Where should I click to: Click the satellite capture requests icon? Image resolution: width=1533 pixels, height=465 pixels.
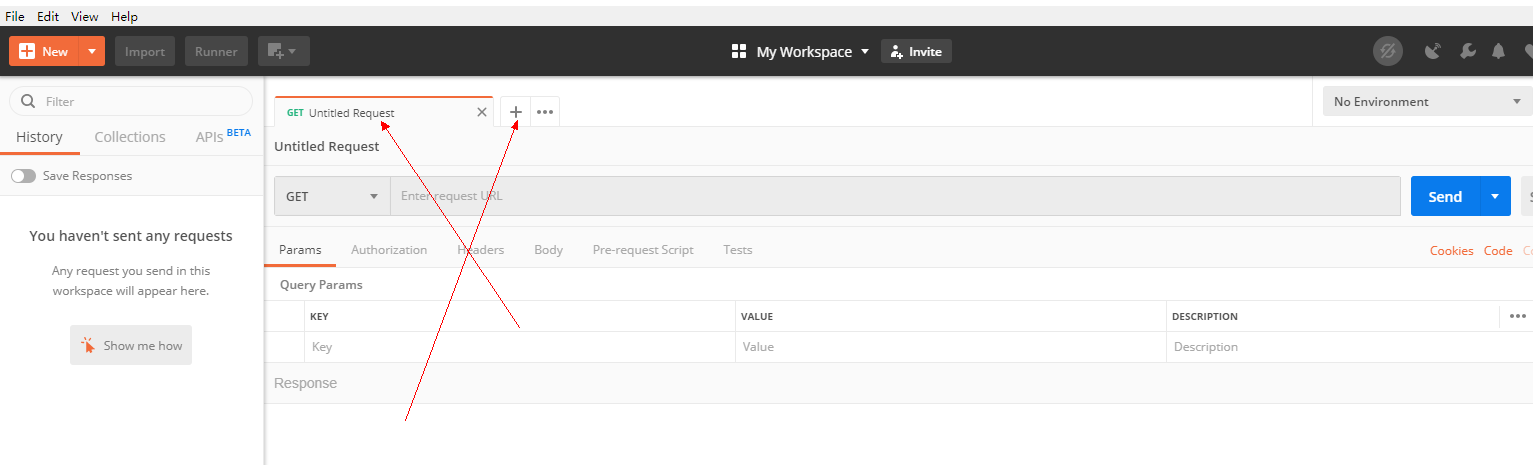[1433, 51]
